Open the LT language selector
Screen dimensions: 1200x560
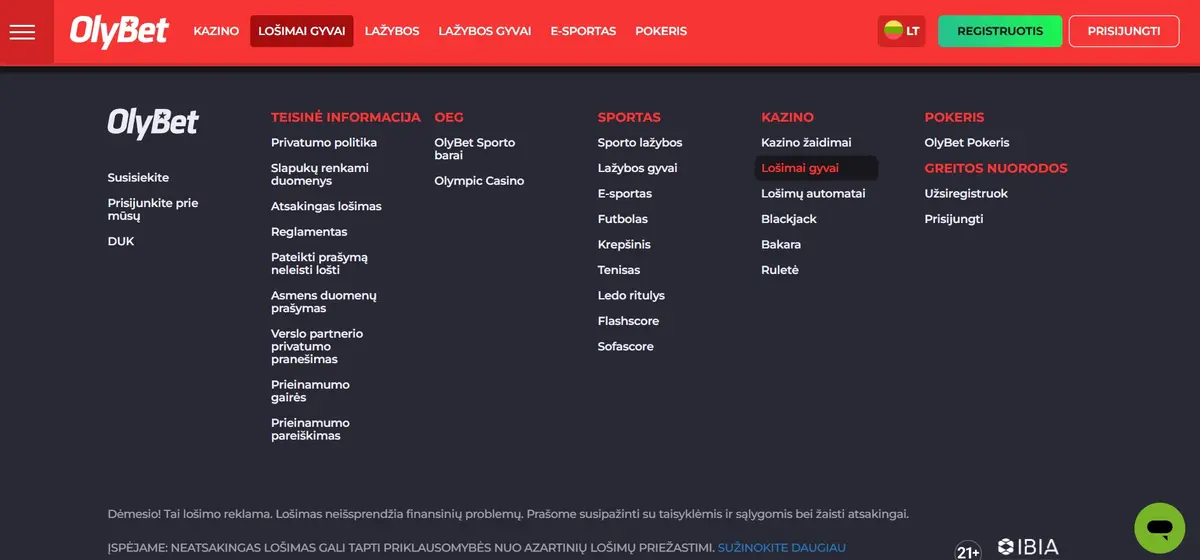(x=901, y=31)
